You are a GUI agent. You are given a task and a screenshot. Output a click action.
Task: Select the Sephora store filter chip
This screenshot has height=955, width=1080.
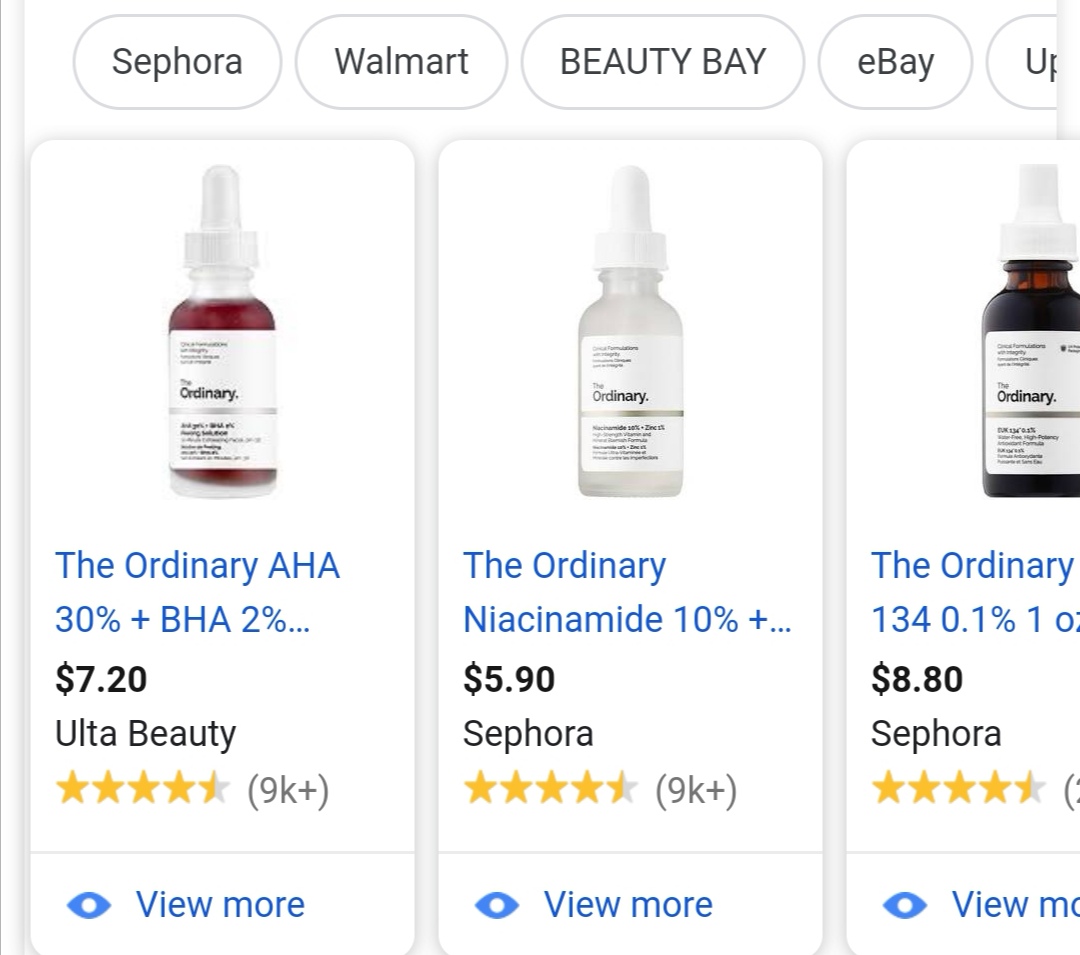tap(177, 62)
